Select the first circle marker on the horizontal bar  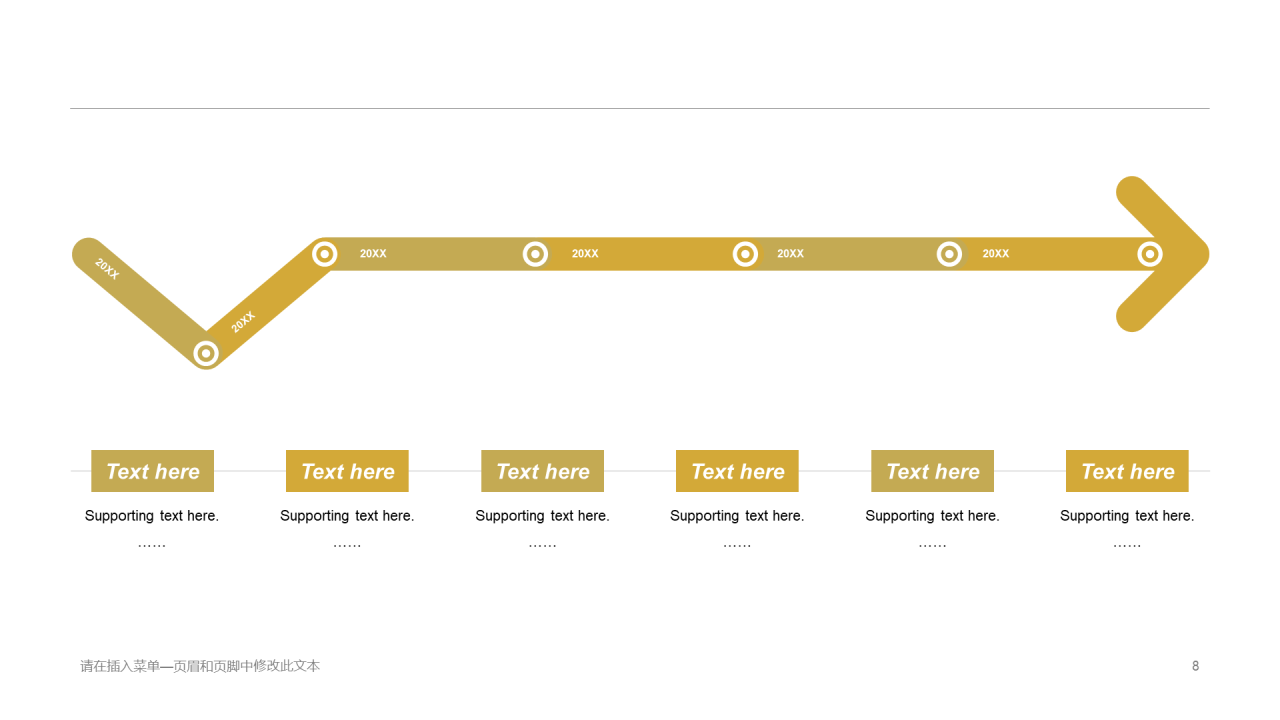(x=324, y=254)
